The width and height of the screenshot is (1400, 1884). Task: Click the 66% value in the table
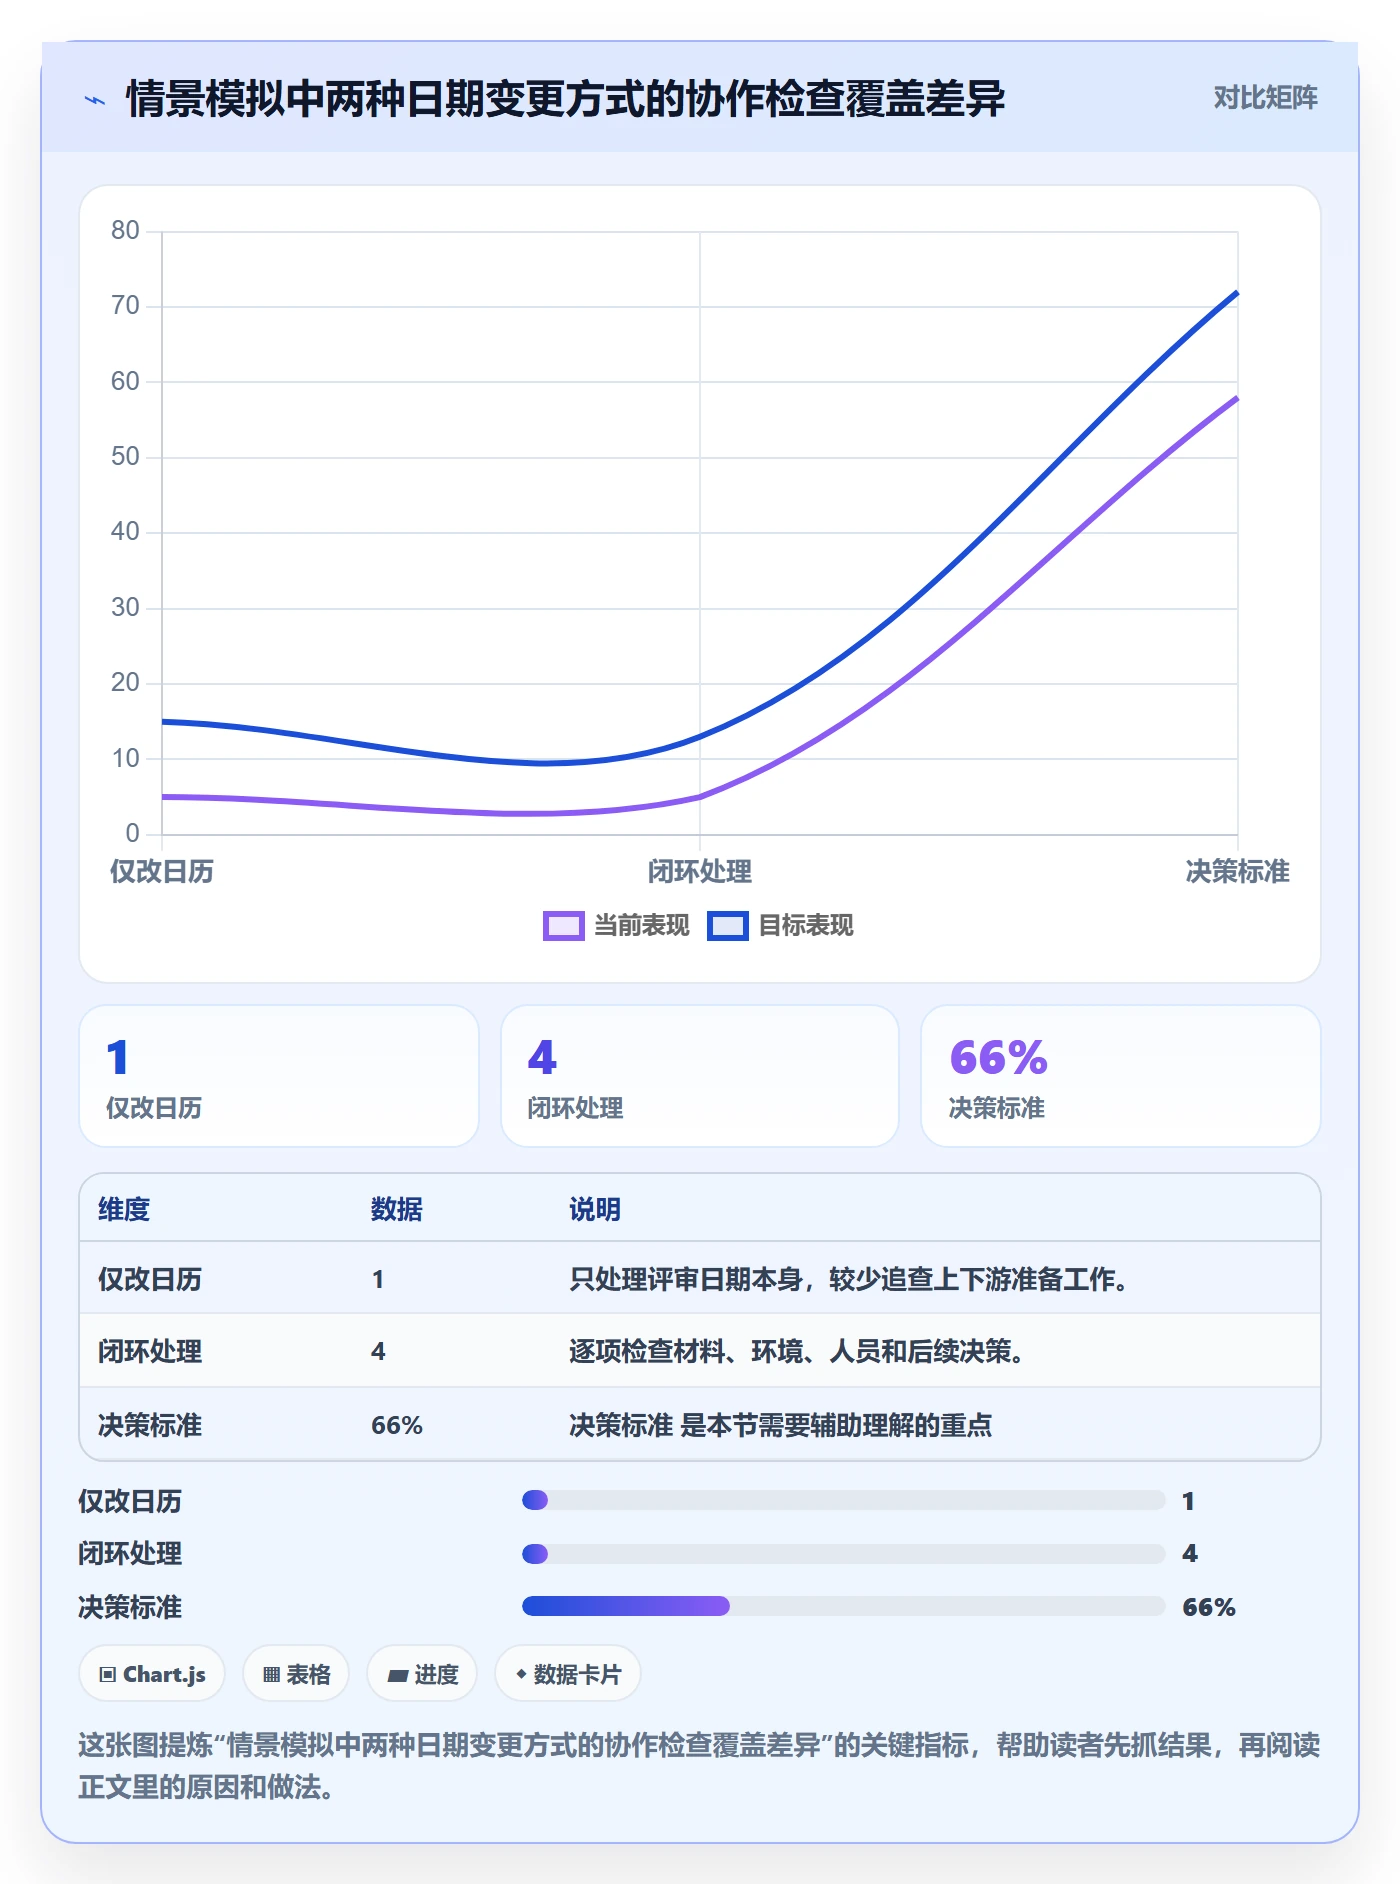click(397, 1426)
